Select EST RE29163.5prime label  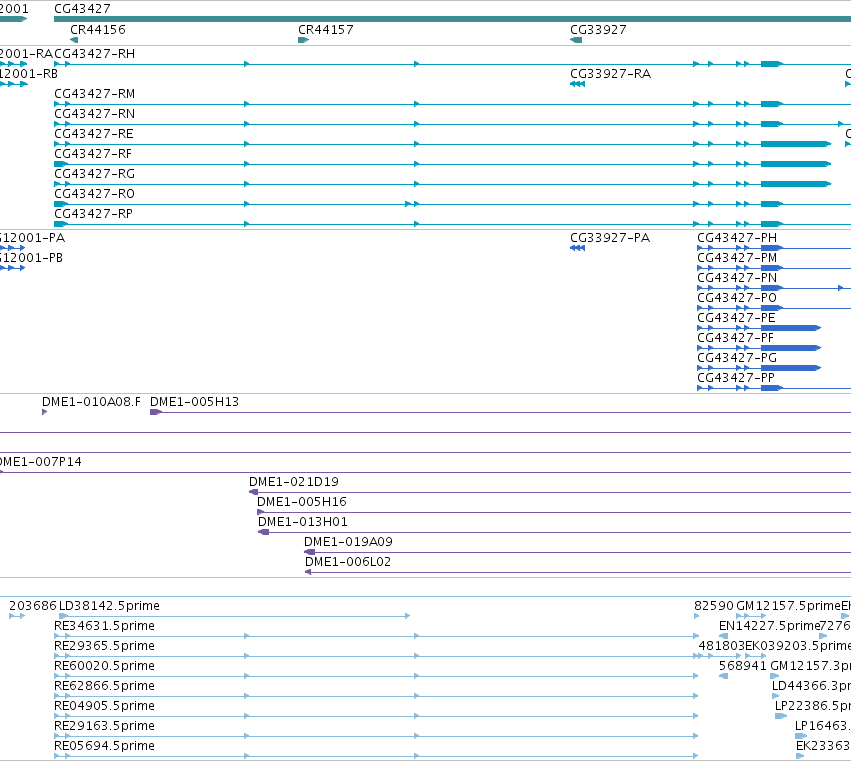104,727
